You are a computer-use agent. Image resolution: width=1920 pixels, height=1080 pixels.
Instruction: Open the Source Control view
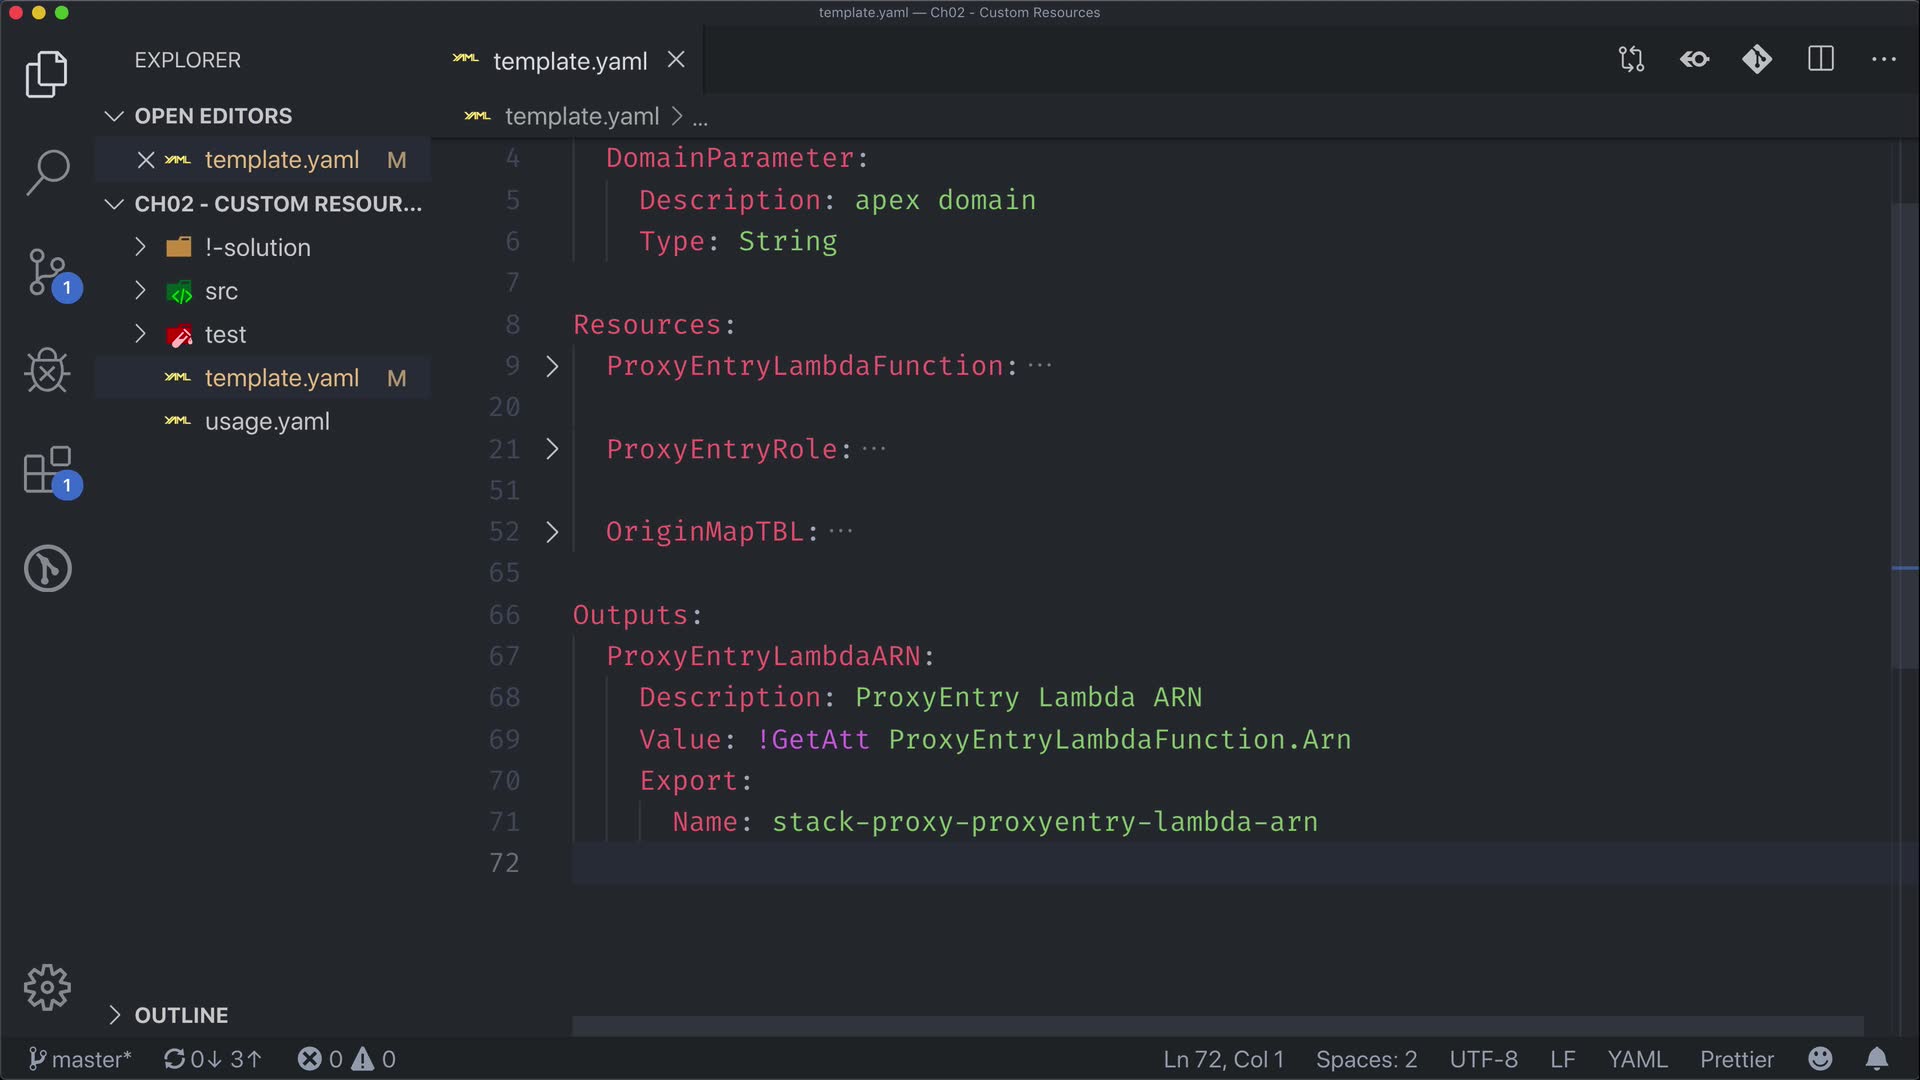47,272
